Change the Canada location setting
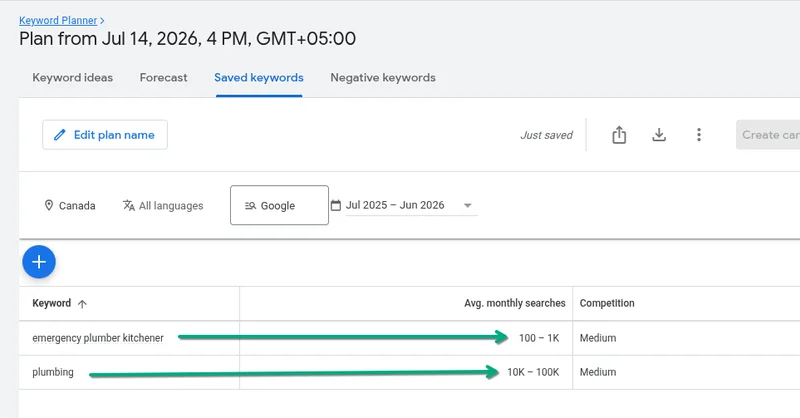Viewport: 800px width, 418px height. pos(70,206)
